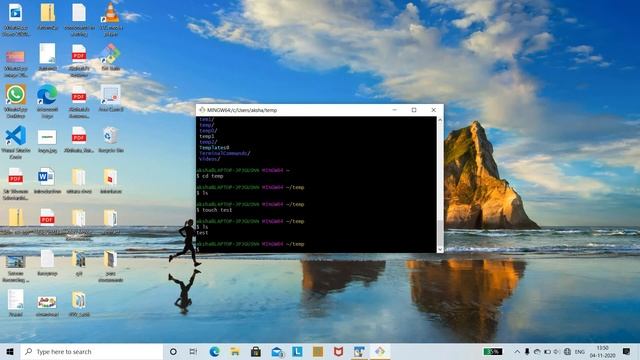640x360 pixels.
Task: Open the blue 'L' app on the taskbar
Action: (x=297, y=351)
